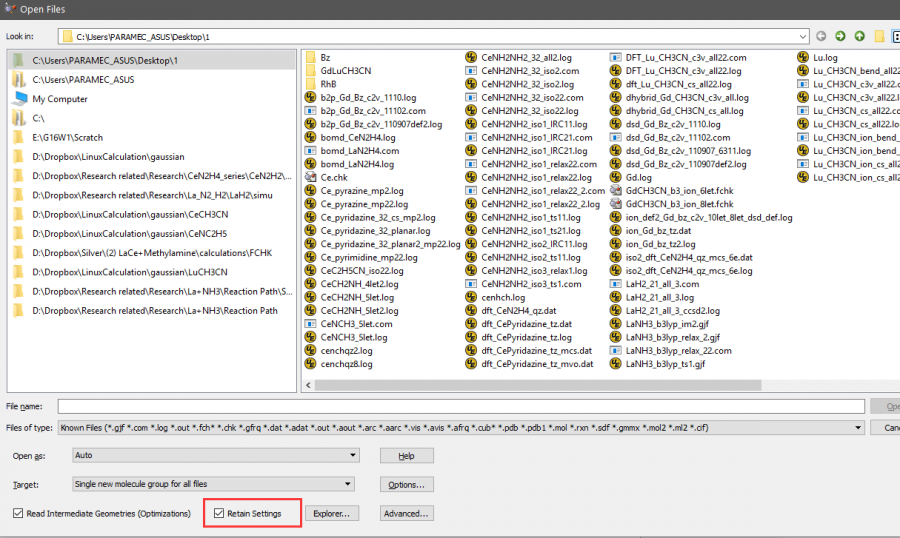
Task: Click the Advanced... button
Action: 406,513
